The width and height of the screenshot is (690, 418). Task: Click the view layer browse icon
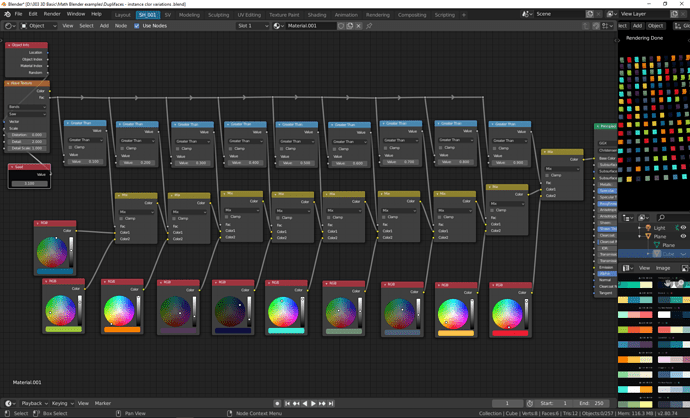(612, 14)
